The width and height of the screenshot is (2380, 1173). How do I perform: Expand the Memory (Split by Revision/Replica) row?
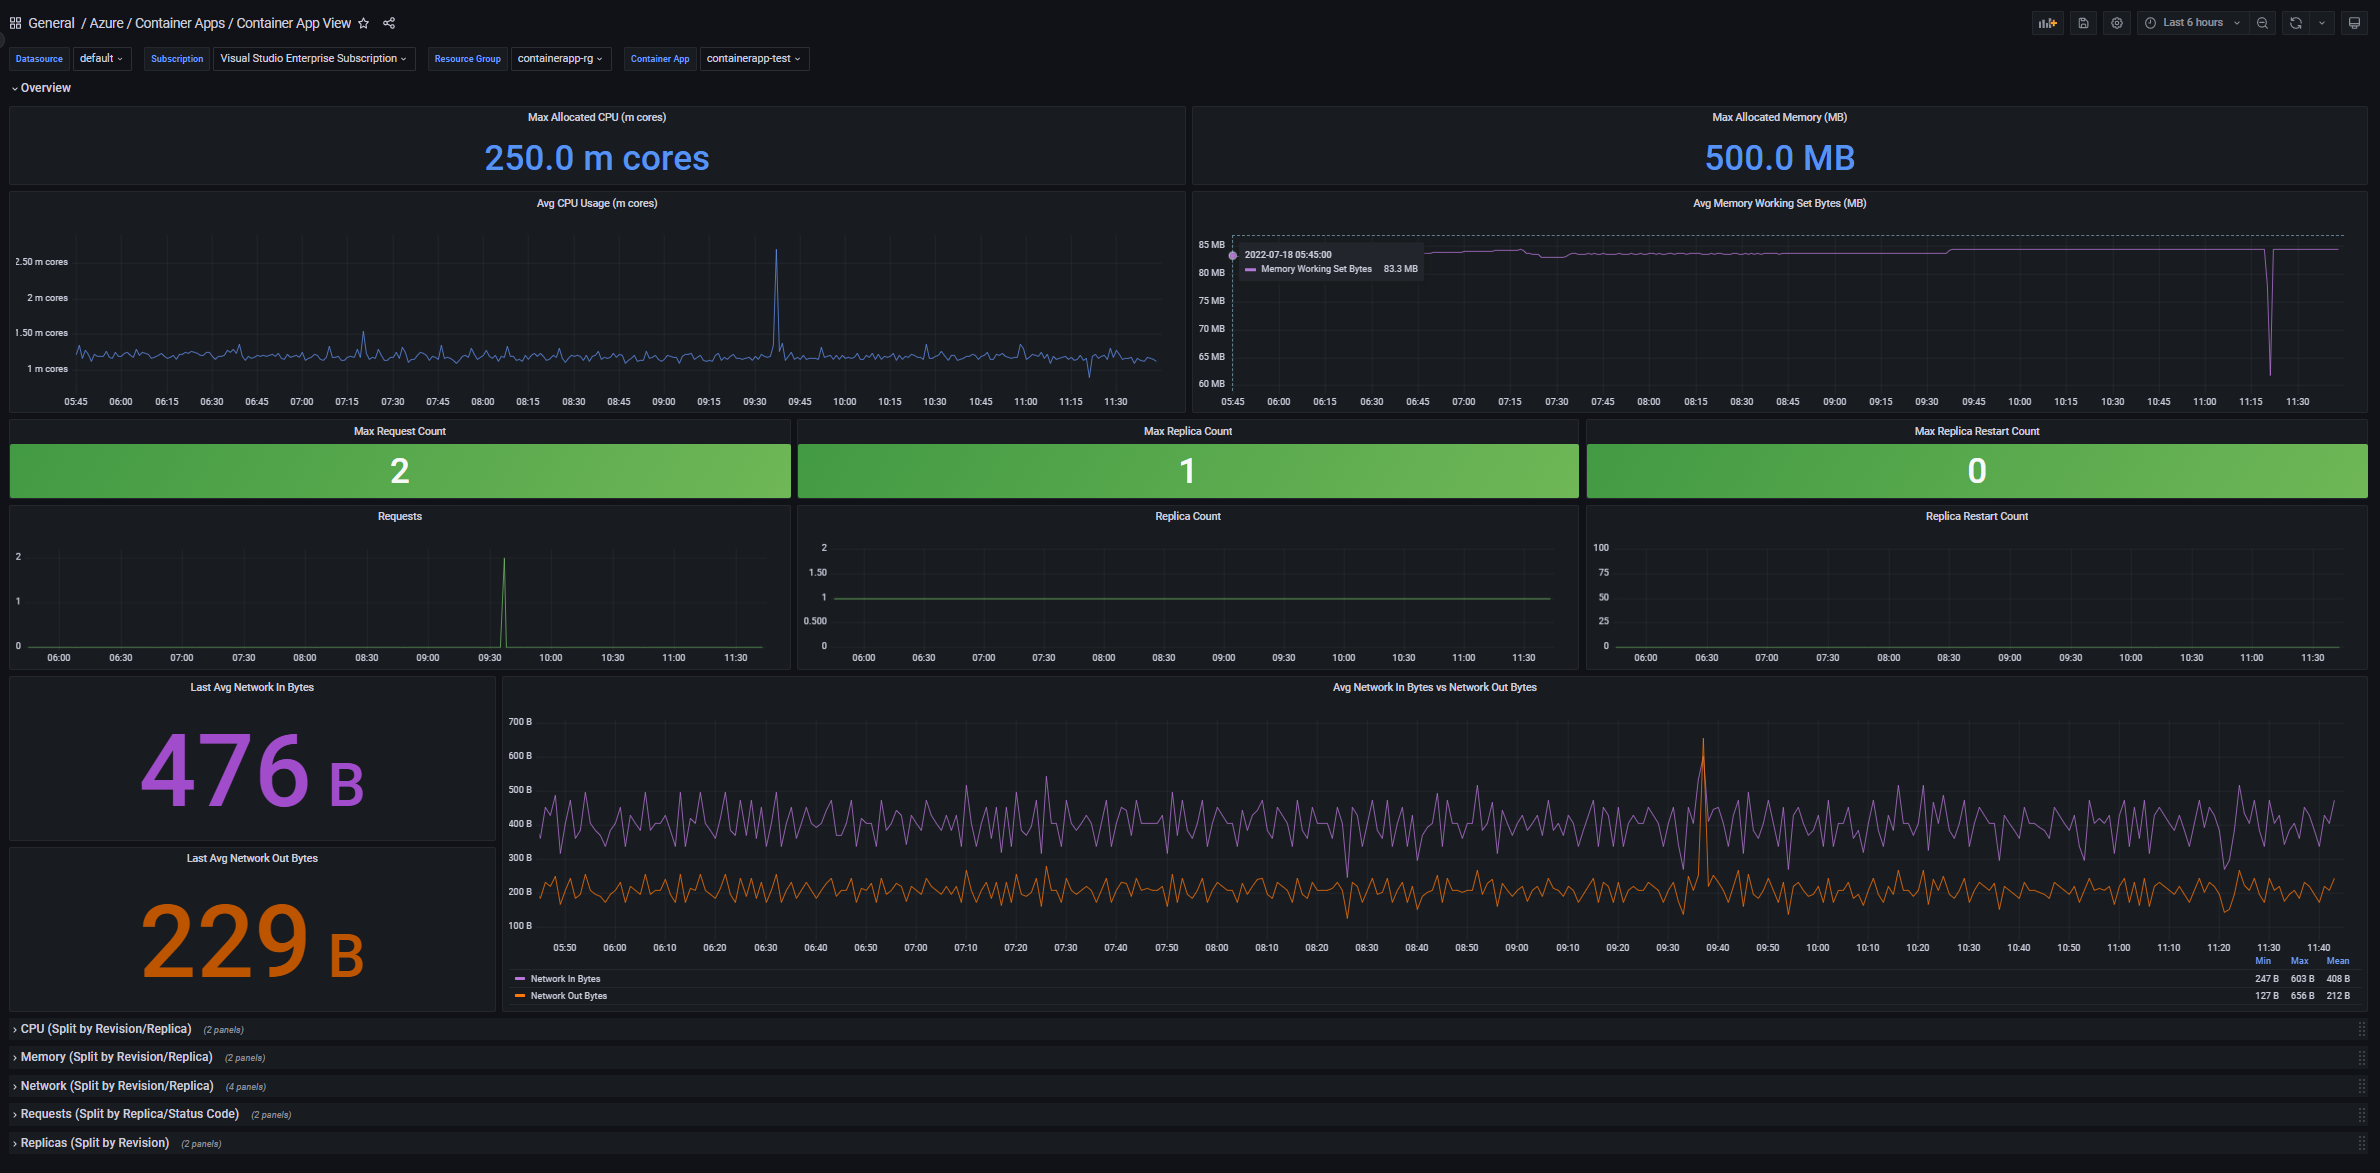point(116,1057)
